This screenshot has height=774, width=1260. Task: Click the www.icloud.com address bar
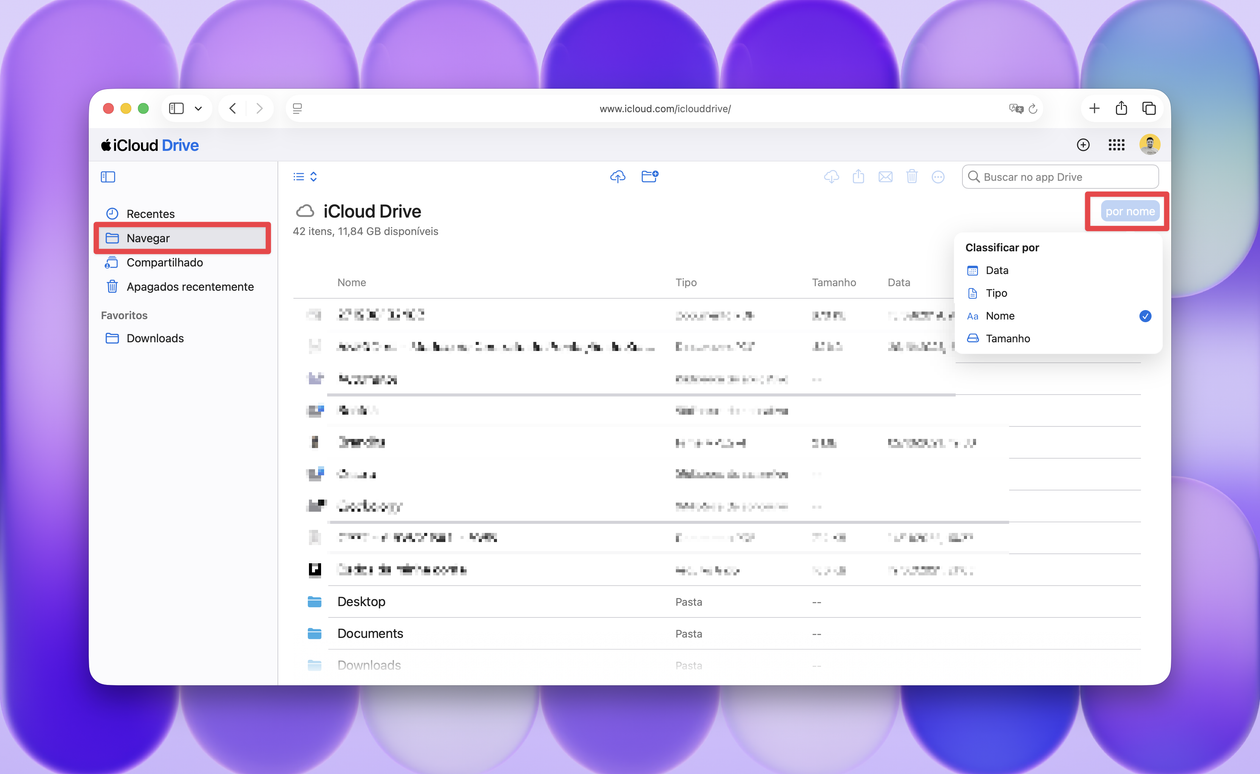pyautogui.click(x=665, y=108)
